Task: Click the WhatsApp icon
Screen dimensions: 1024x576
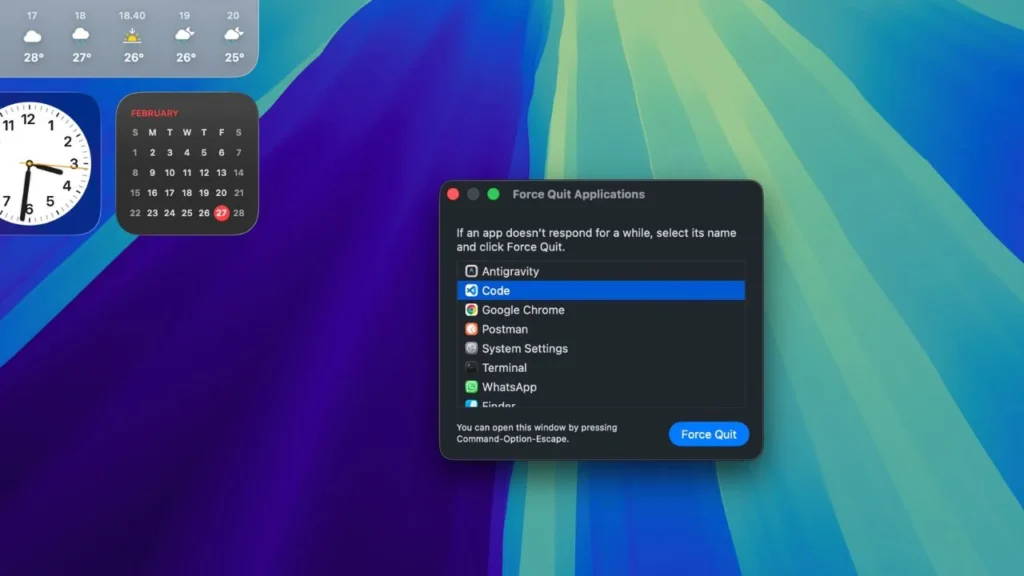Action: point(470,387)
